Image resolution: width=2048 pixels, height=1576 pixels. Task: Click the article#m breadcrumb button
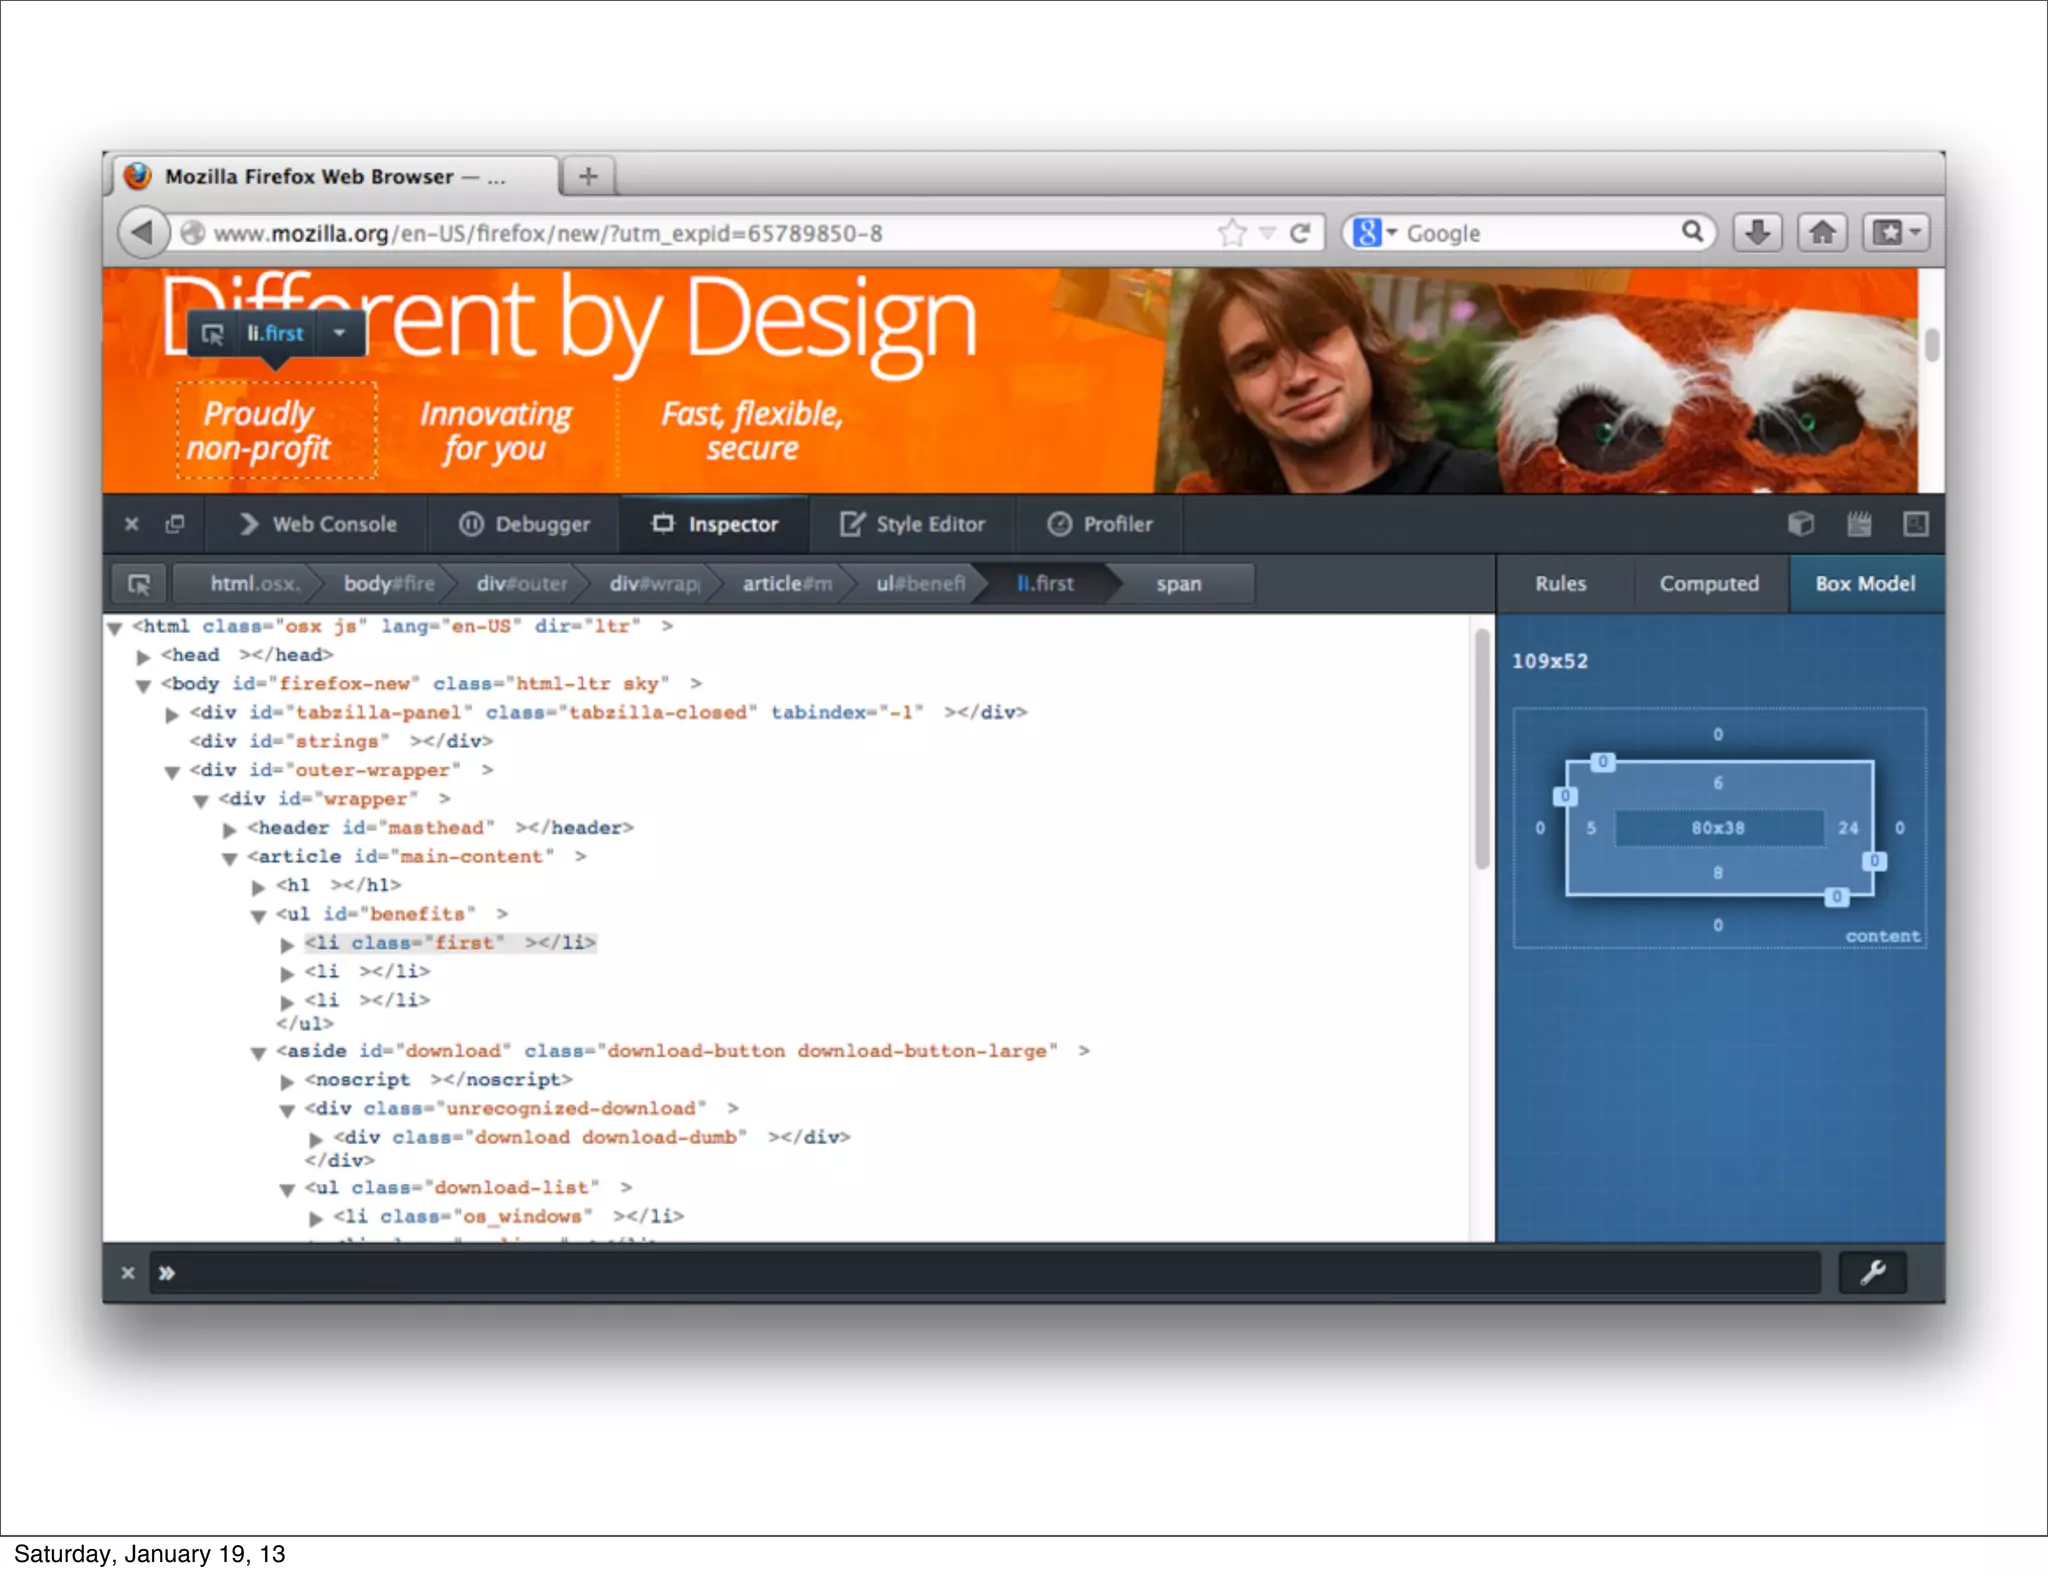pyautogui.click(x=785, y=584)
